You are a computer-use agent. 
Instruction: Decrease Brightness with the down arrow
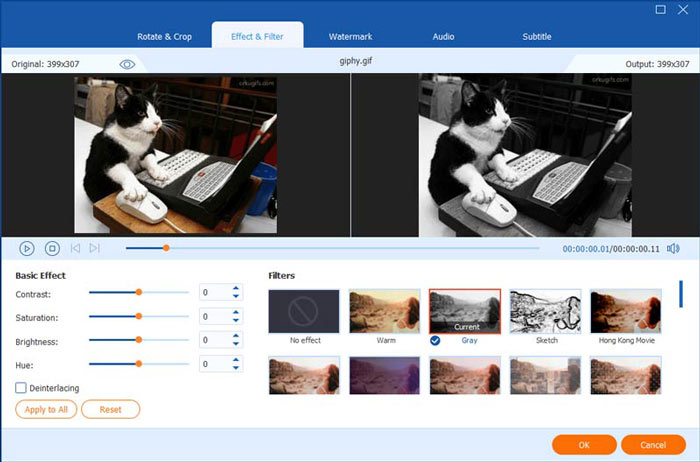236,344
